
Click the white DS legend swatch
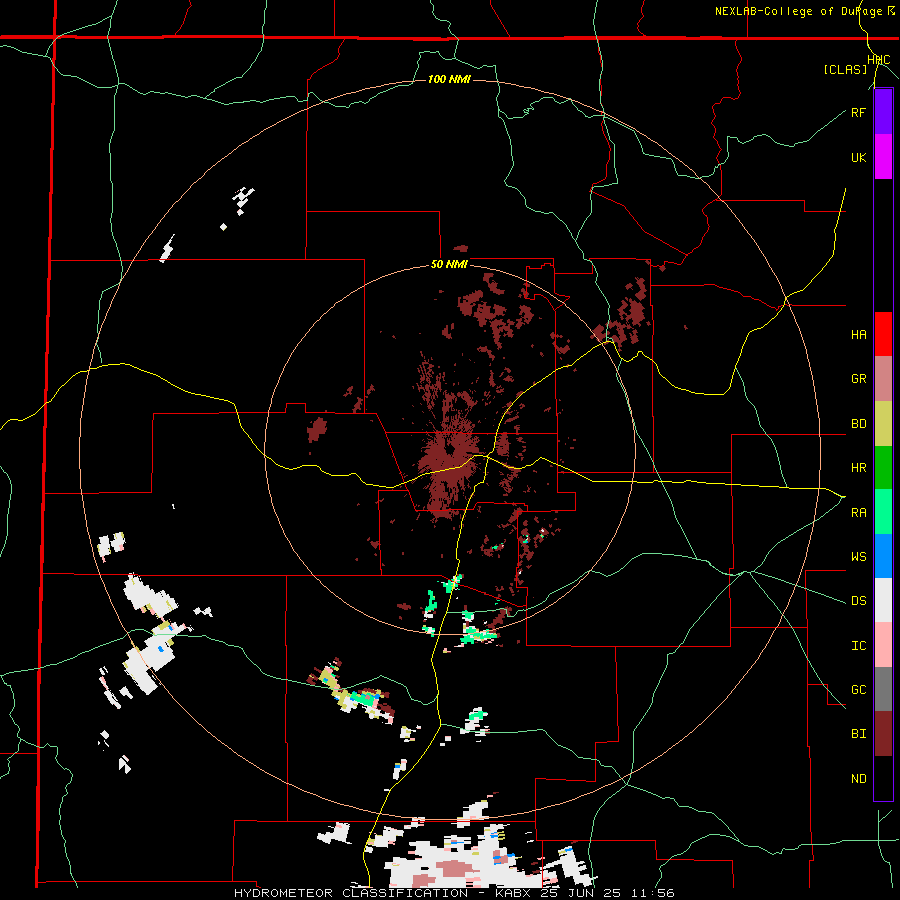click(x=883, y=600)
